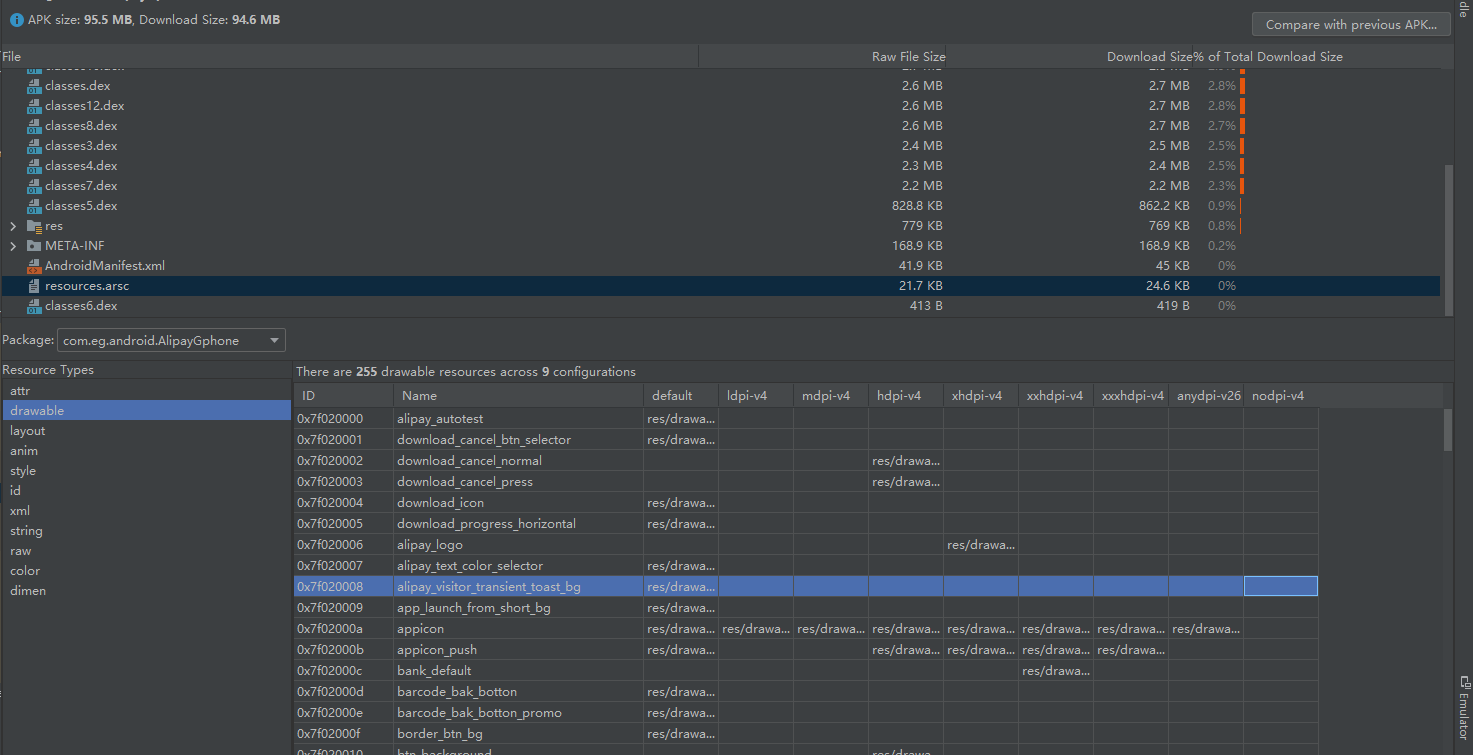The image size is (1473, 755).
Task: Select the alipay_text_color_selector resource name
Action: [470, 566]
